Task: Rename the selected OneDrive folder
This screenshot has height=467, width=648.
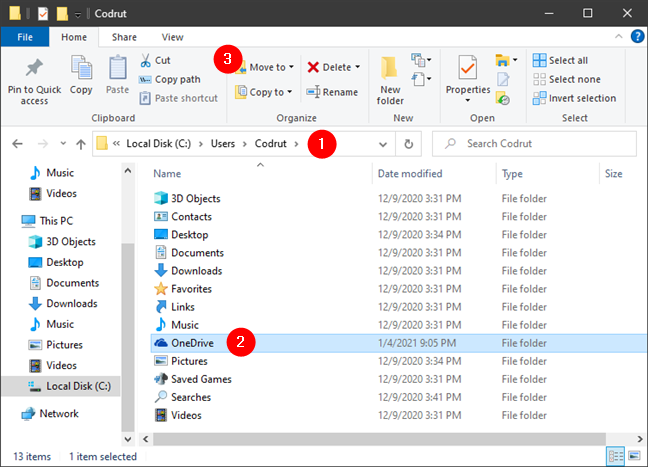Action: point(332,92)
